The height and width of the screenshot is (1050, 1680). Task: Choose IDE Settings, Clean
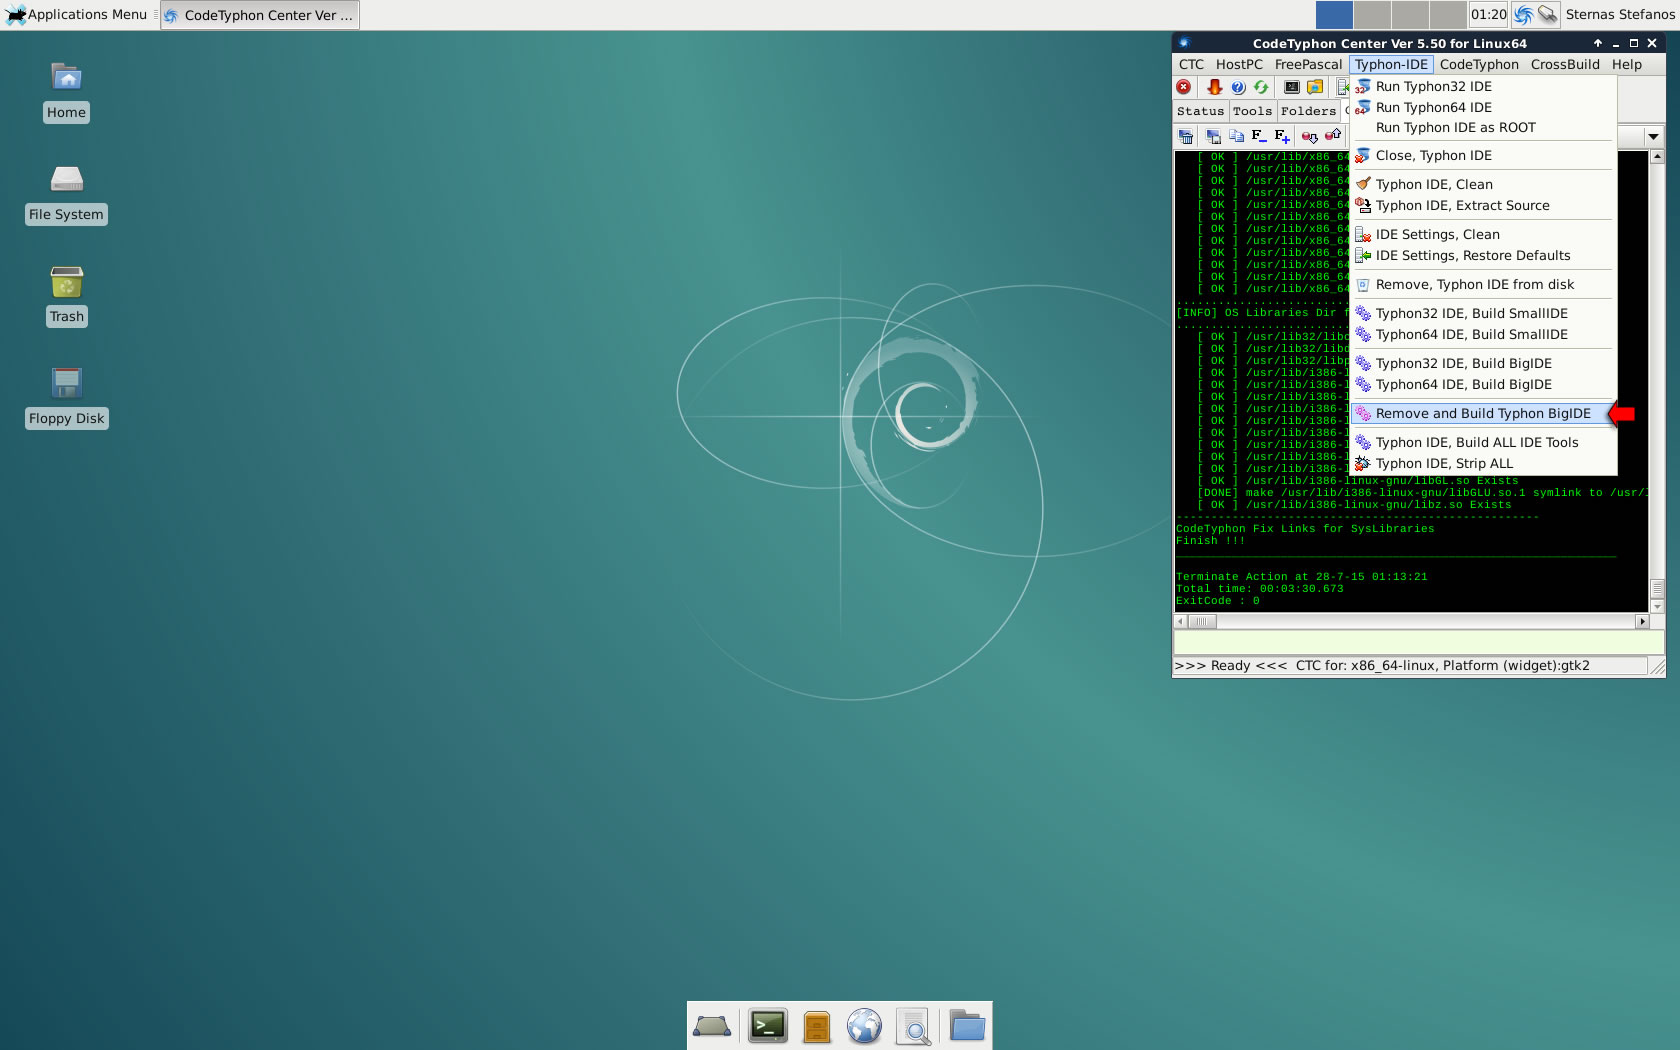pos(1483,234)
